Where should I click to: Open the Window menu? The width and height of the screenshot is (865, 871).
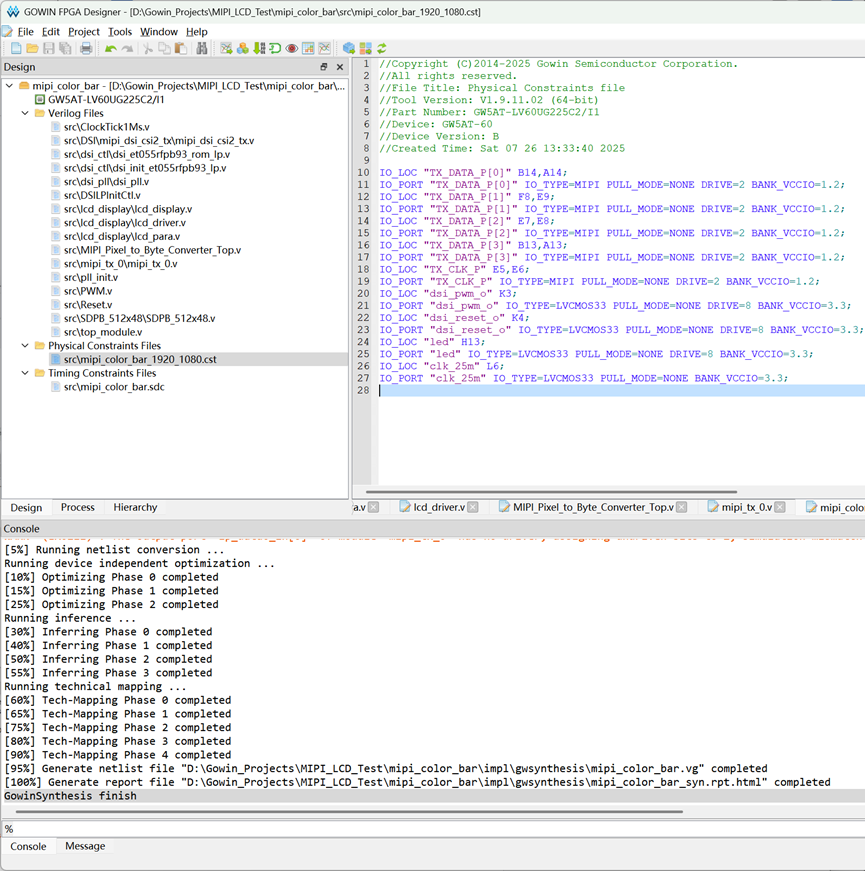pyautogui.click(x=159, y=32)
